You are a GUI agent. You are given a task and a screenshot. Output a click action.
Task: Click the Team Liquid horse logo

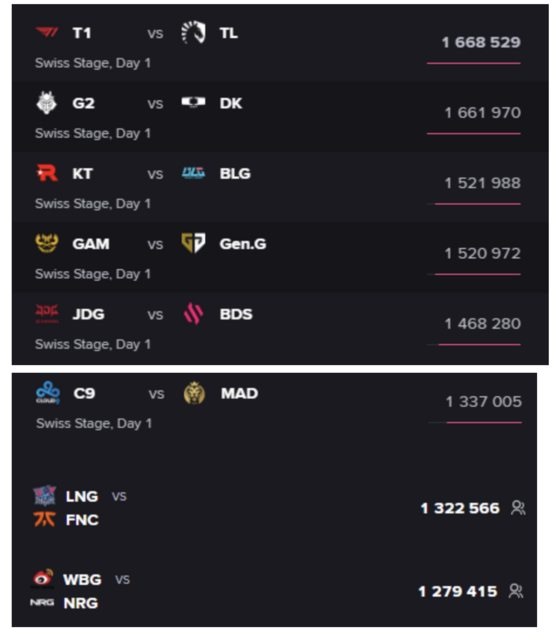pyautogui.click(x=193, y=32)
